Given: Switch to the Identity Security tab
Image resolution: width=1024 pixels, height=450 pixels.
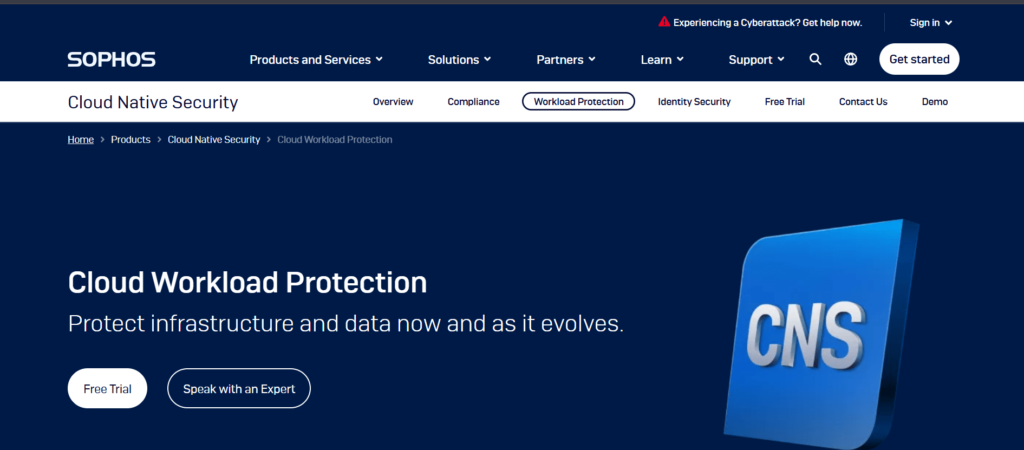Looking at the screenshot, I should tap(694, 102).
